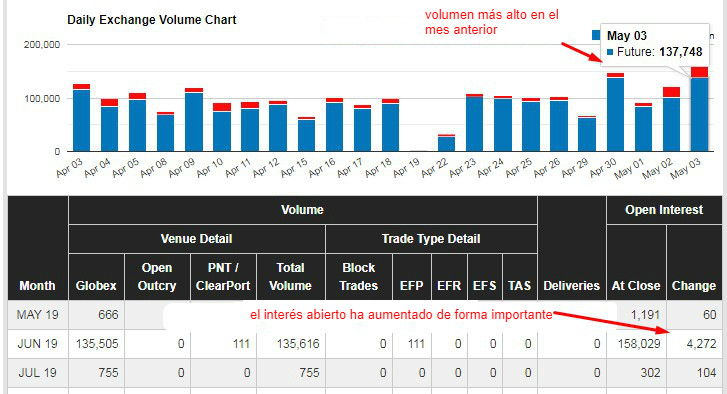Click the Venue Detail group header
The width and height of the screenshot is (727, 394).
click(197, 239)
